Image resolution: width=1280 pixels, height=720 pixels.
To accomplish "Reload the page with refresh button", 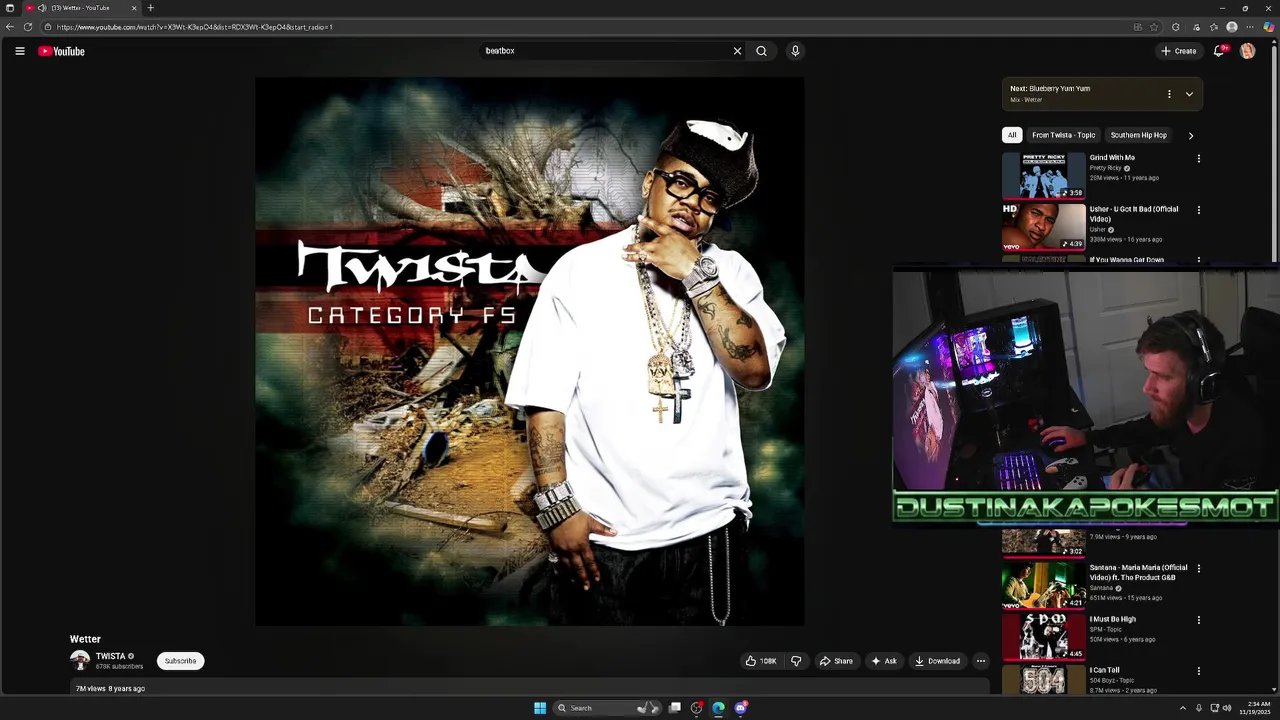I will coord(28,27).
